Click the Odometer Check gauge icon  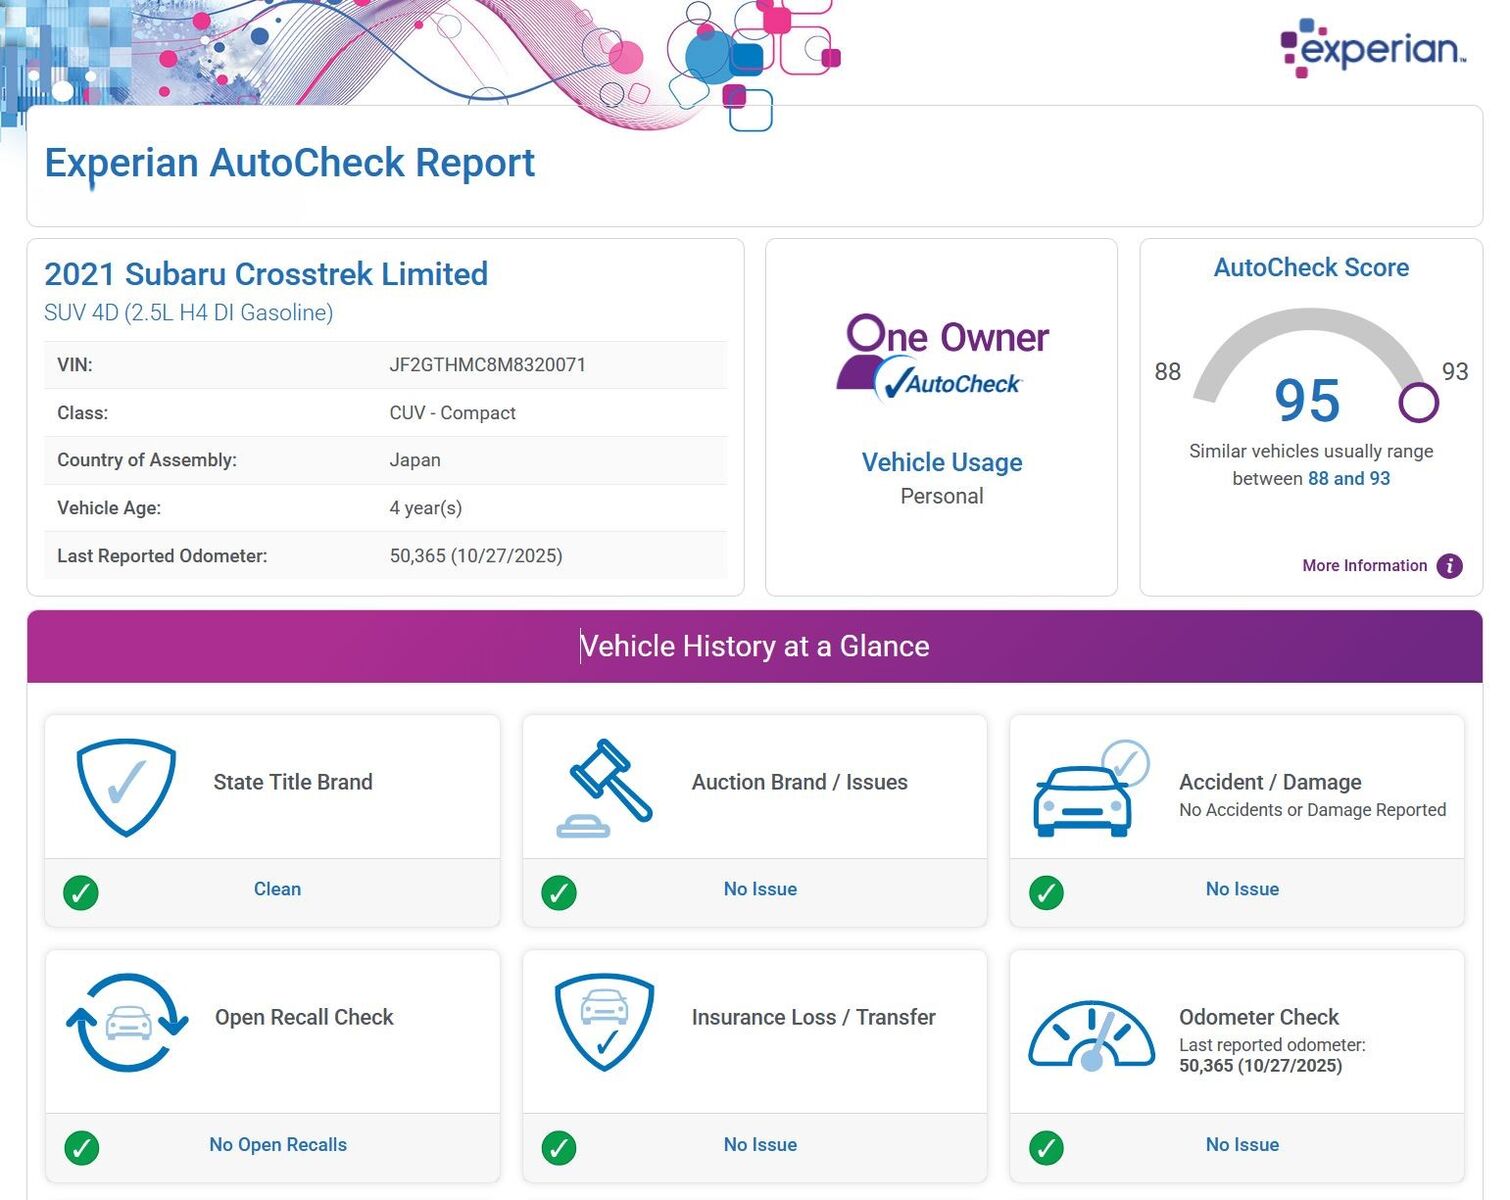1091,1035
